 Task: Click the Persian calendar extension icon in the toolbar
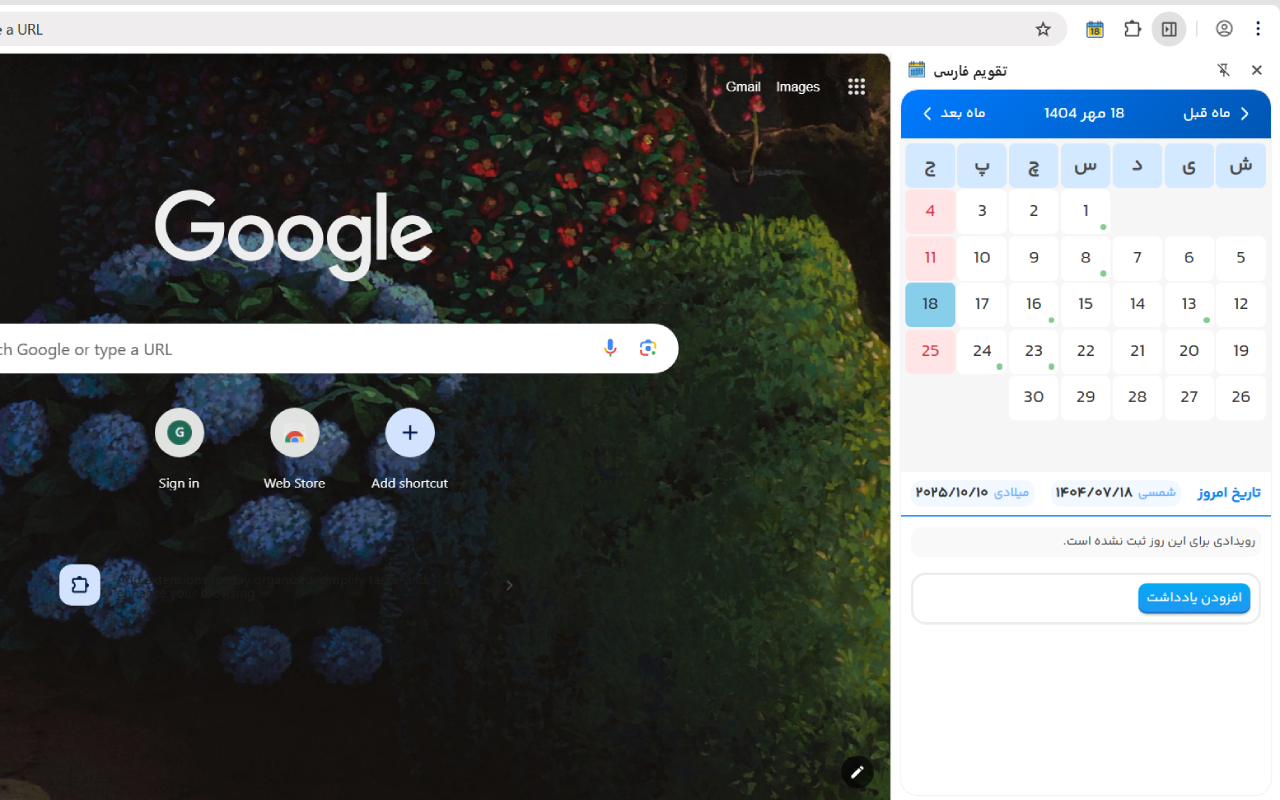click(1094, 29)
